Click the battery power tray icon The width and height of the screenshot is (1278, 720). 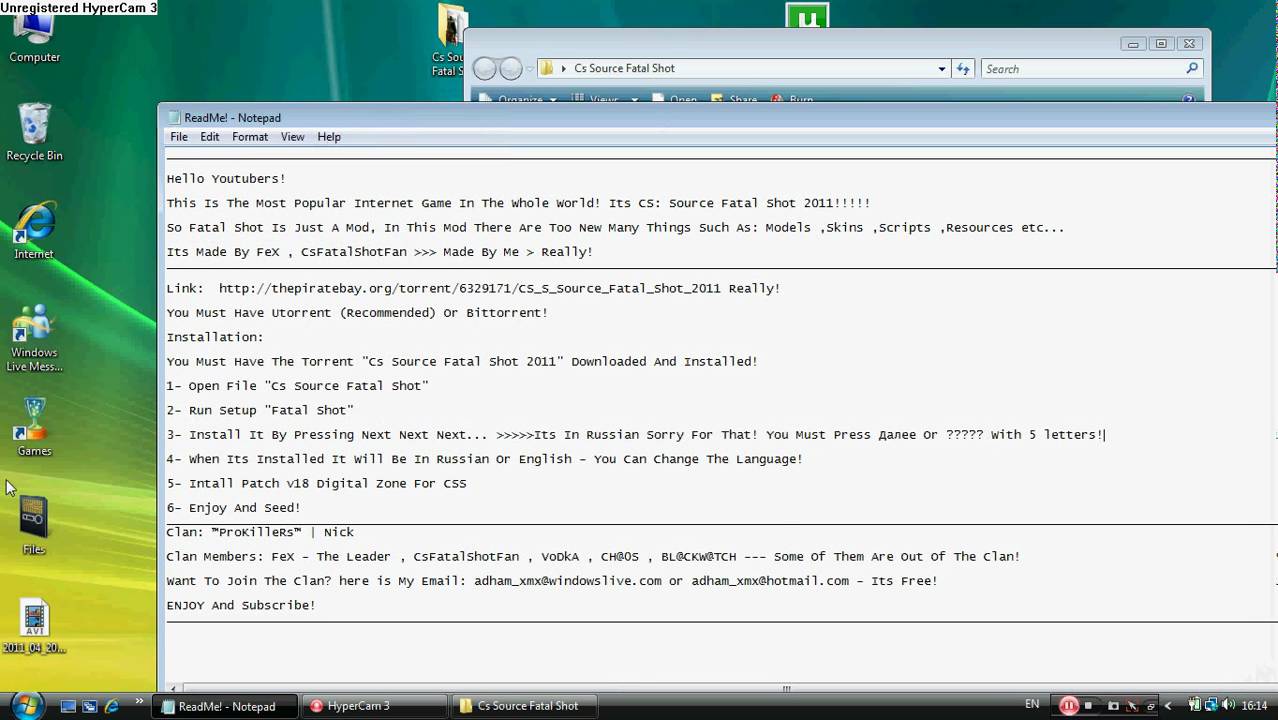point(1194,705)
